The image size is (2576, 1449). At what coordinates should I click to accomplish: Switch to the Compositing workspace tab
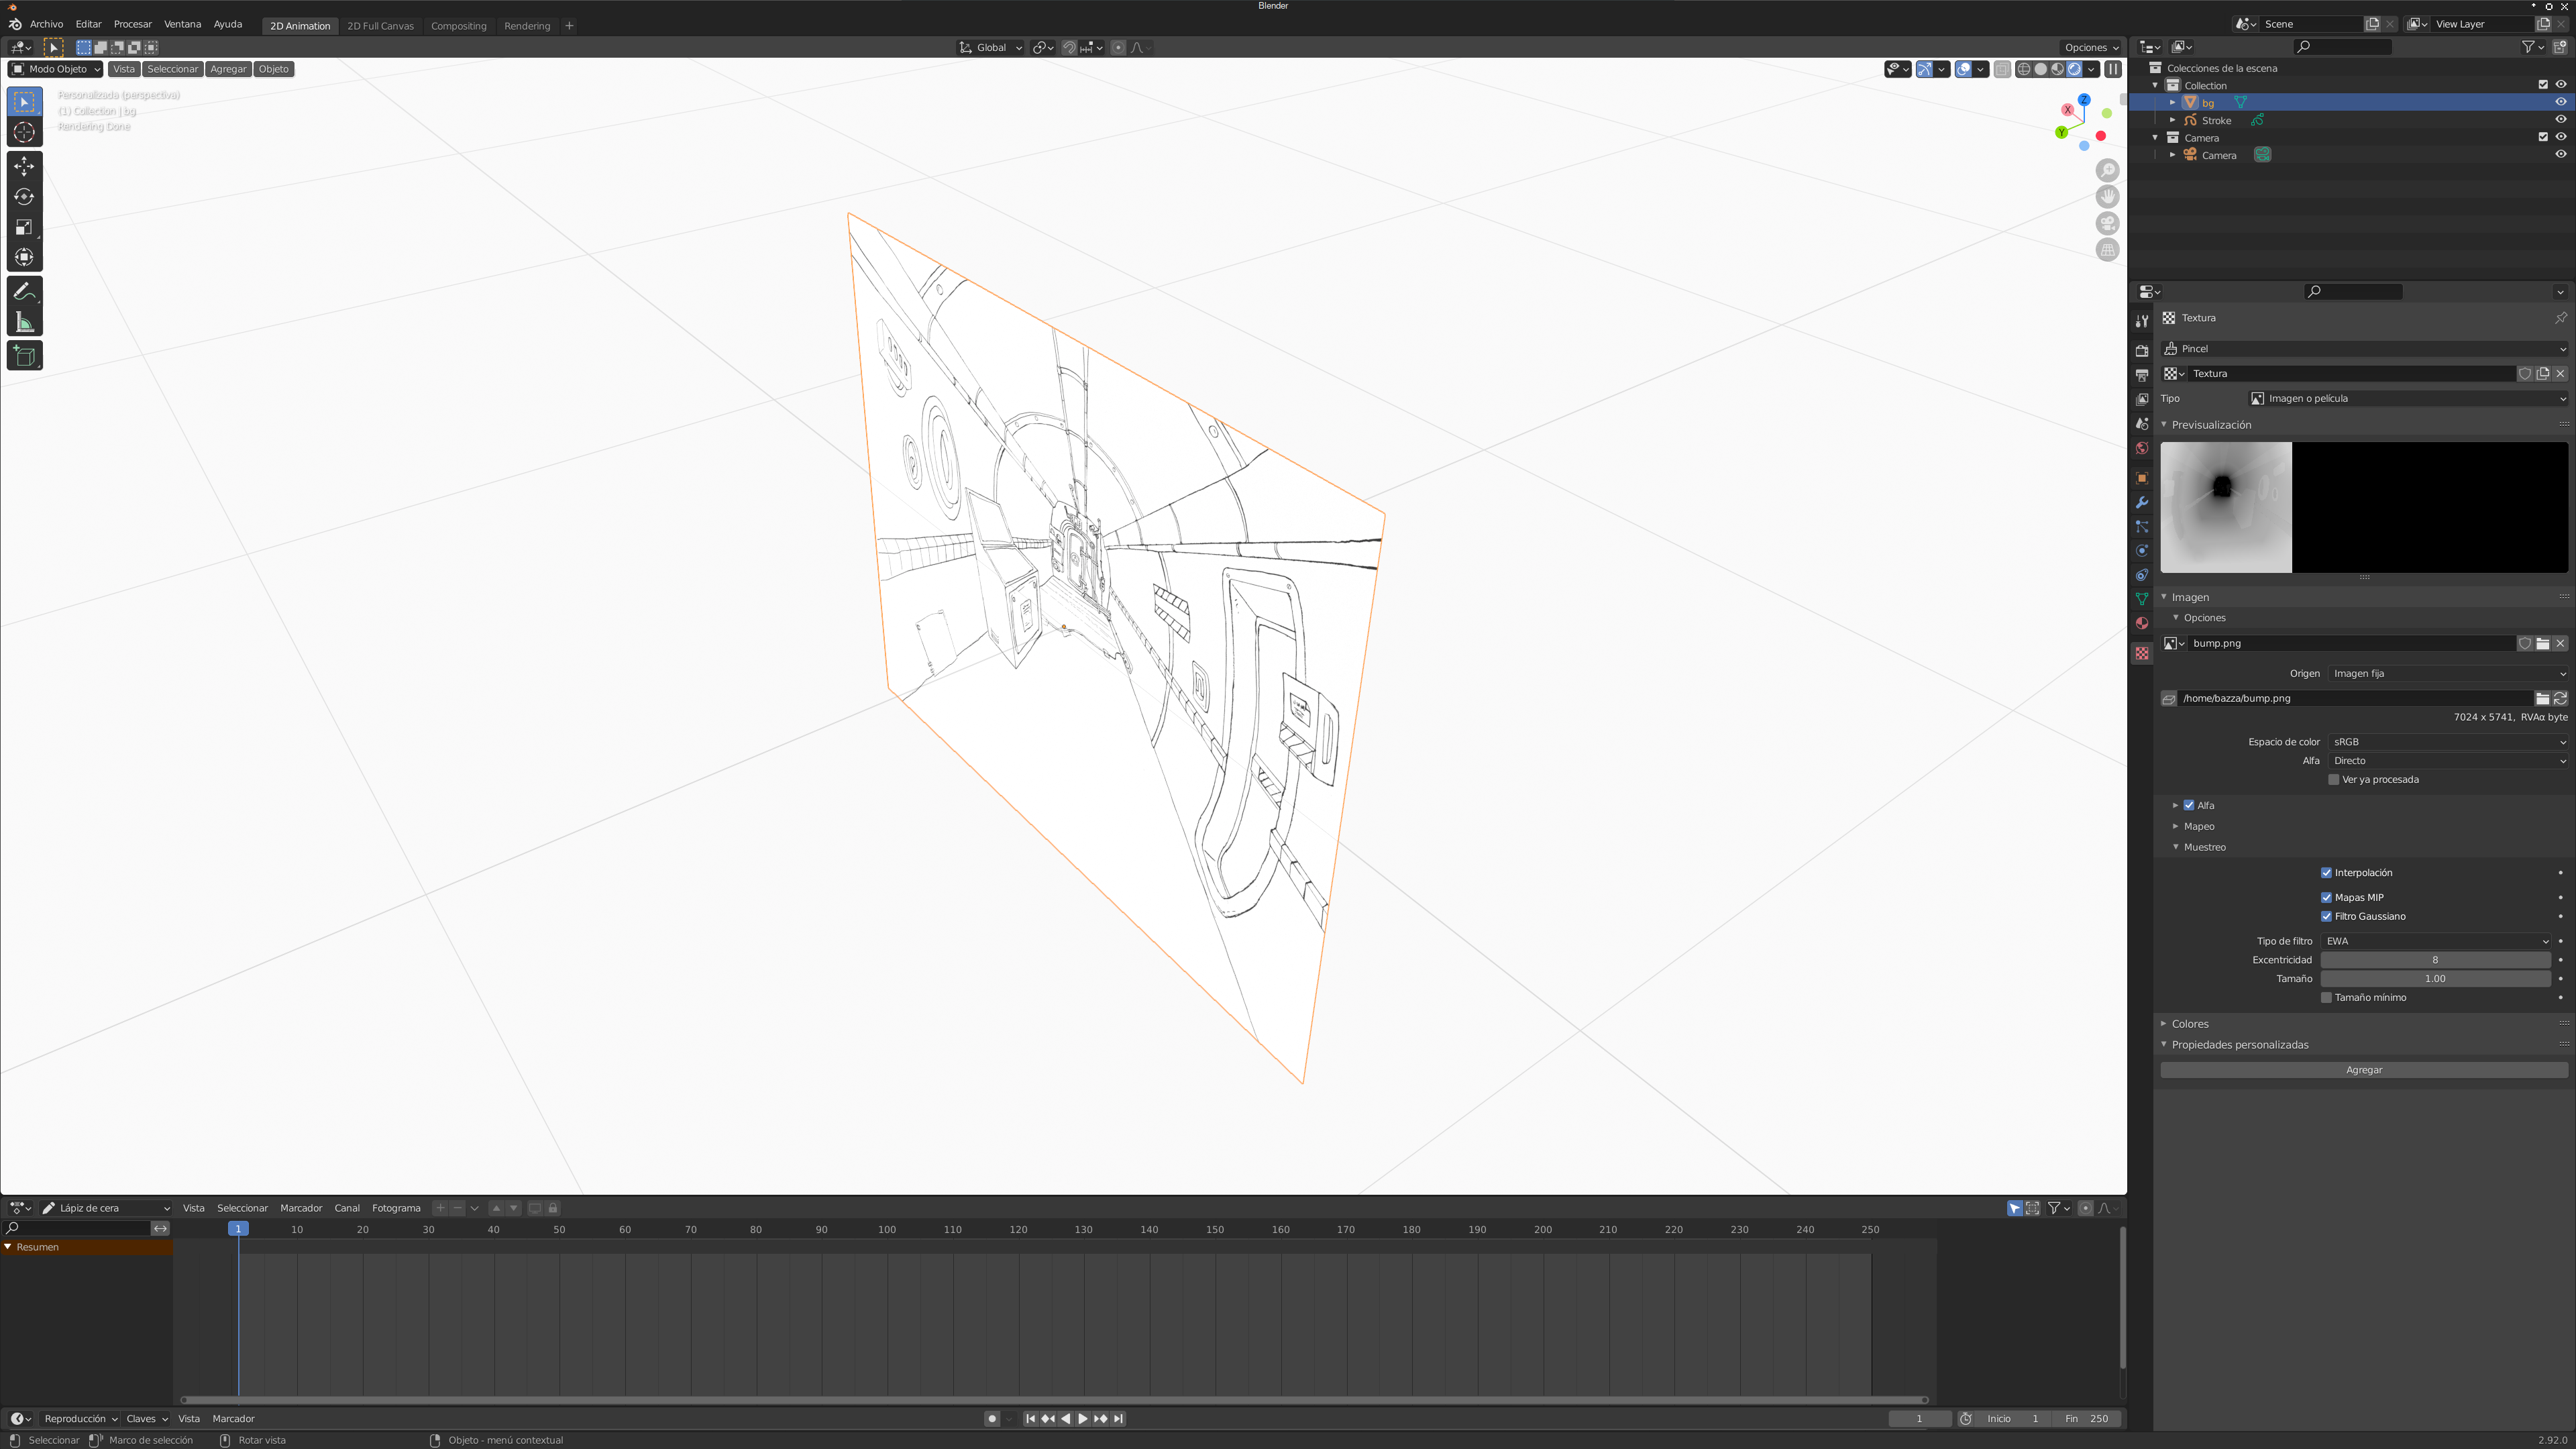458,26
